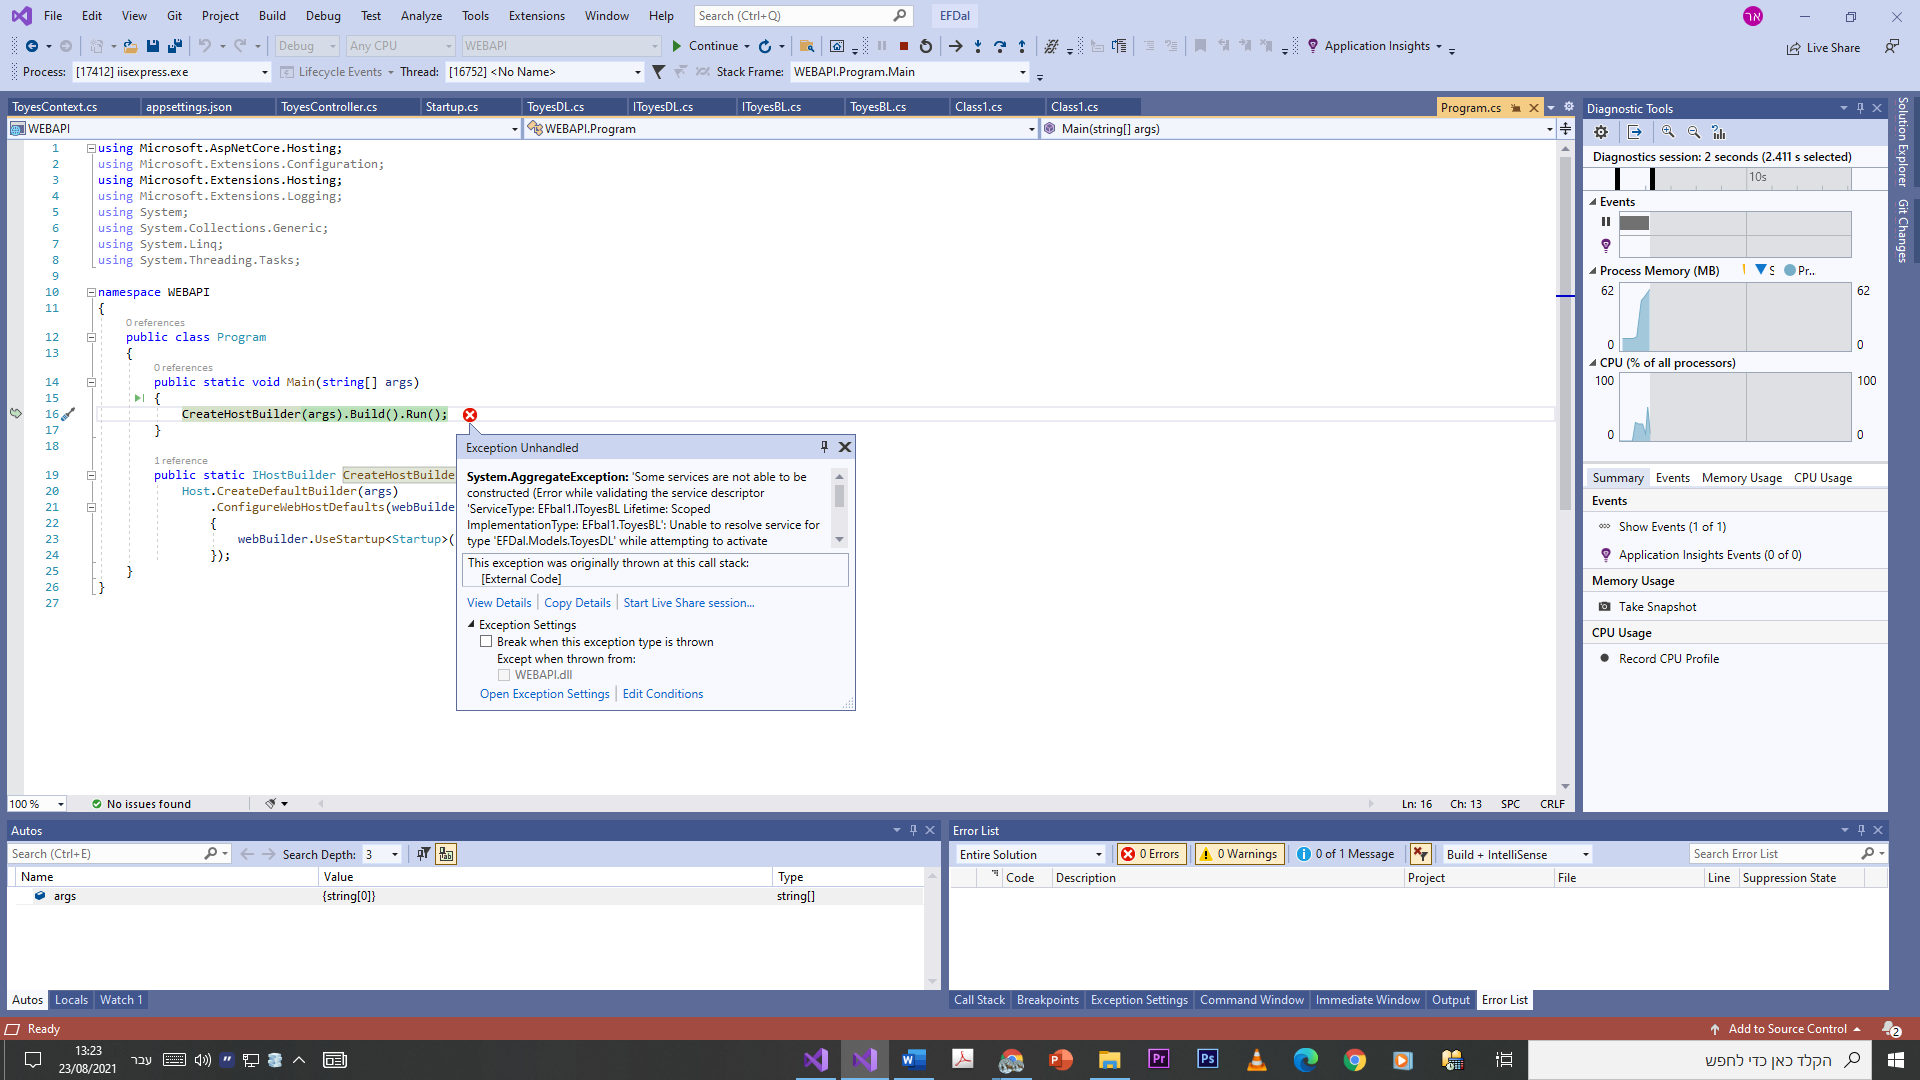Viewport: 1920px width, 1080px height.
Task: Stop debugging with the red square
Action: pyautogui.click(x=903, y=46)
